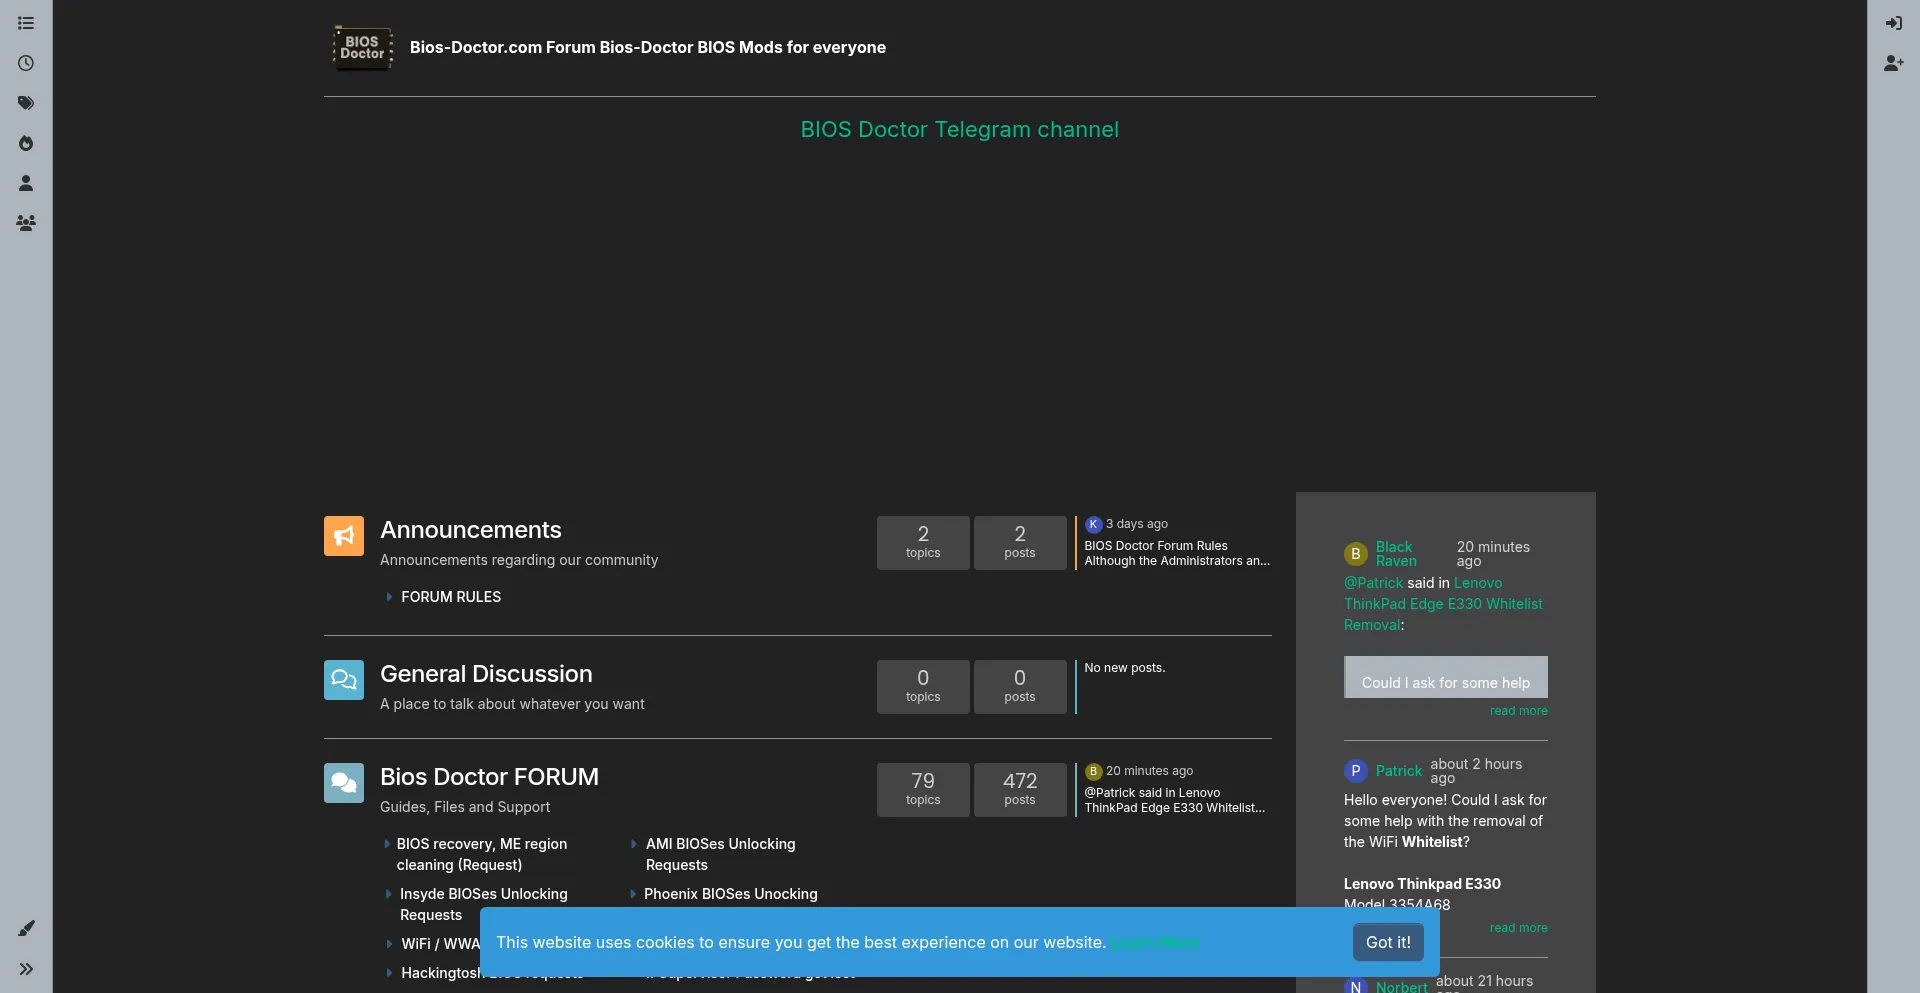Open the Groups icon in sidebar
1920x993 pixels.
(x=26, y=223)
